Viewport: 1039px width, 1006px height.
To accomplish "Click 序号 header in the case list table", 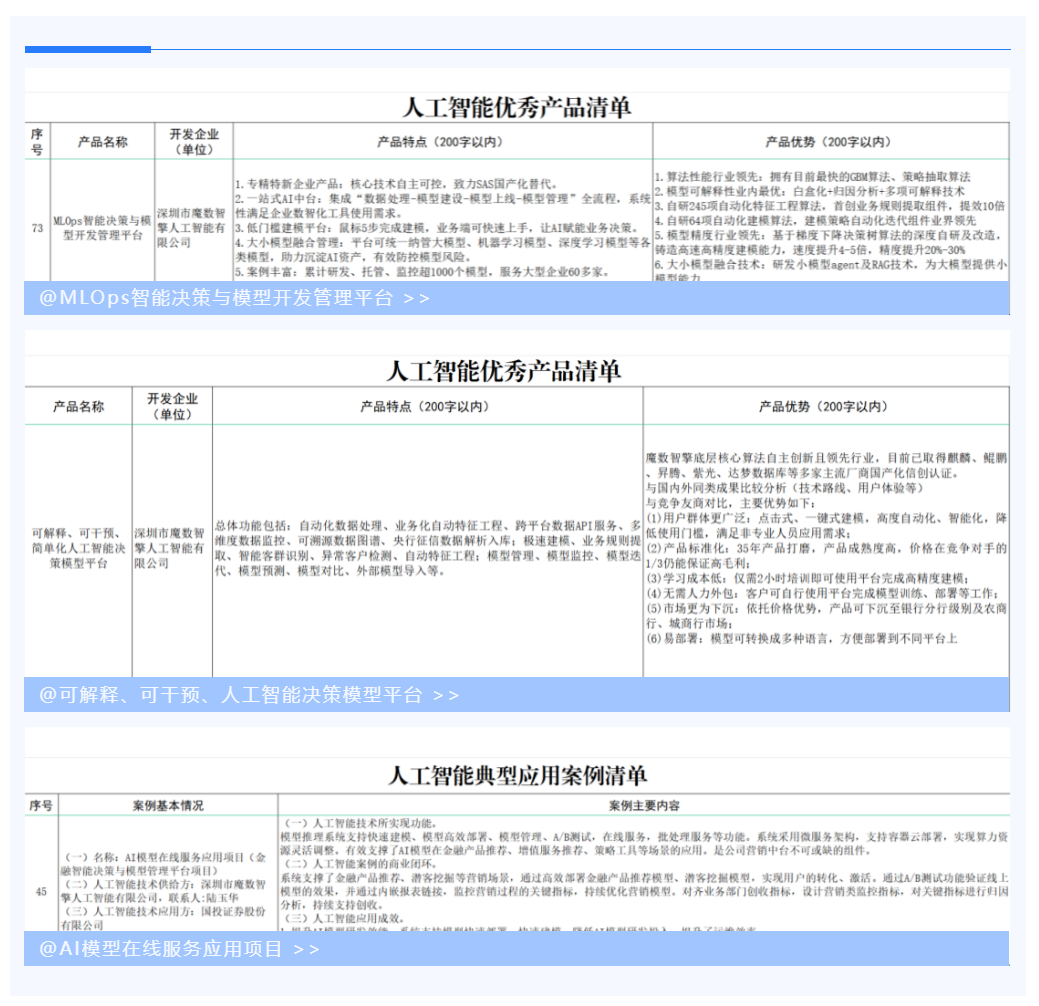I will coord(41,806).
